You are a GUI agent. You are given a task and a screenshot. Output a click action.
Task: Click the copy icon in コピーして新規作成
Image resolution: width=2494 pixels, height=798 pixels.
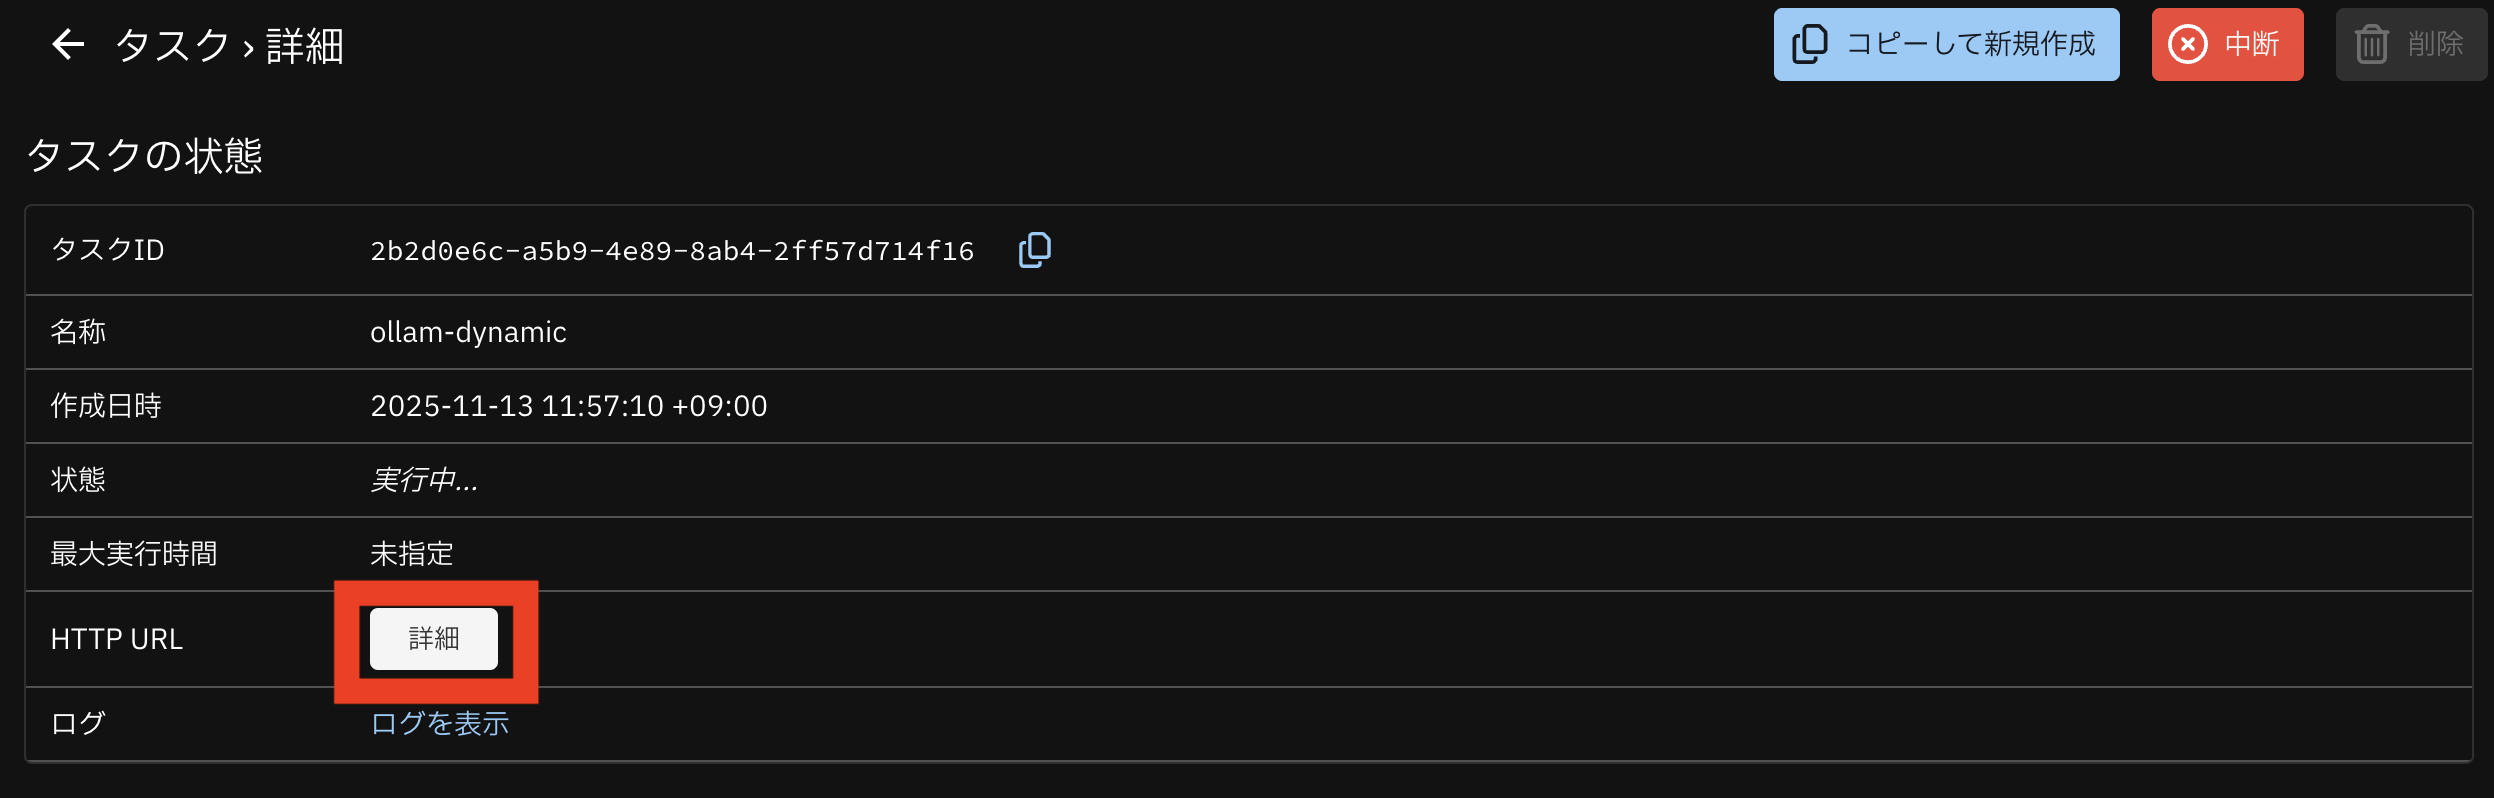(1809, 45)
